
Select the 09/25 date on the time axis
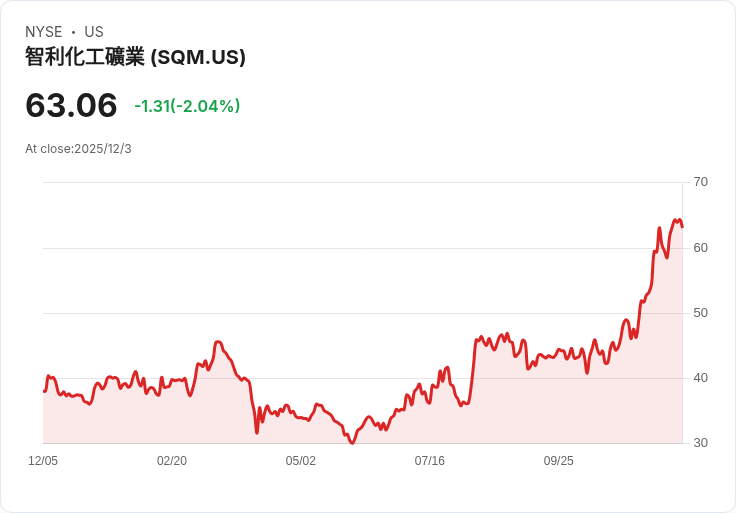pyautogui.click(x=559, y=461)
